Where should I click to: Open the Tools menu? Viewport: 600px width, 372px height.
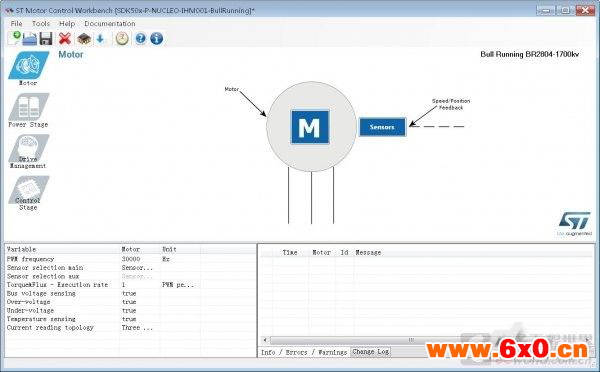coord(41,24)
